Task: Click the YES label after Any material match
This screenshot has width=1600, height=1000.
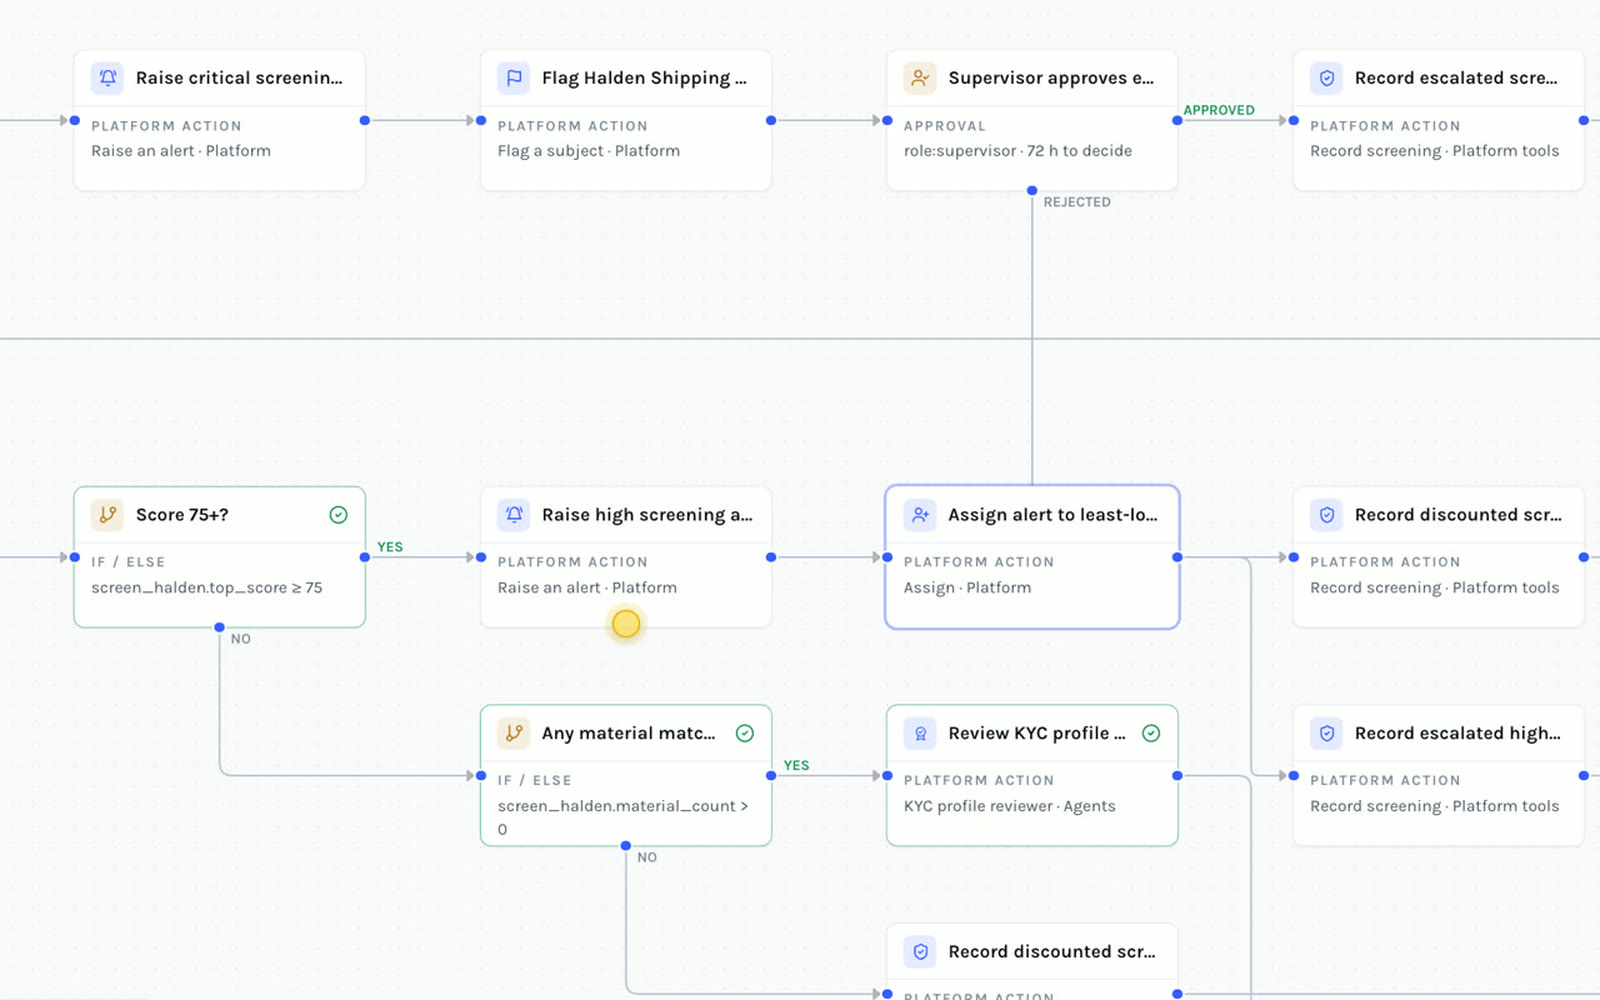Action: pyautogui.click(x=796, y=765)
